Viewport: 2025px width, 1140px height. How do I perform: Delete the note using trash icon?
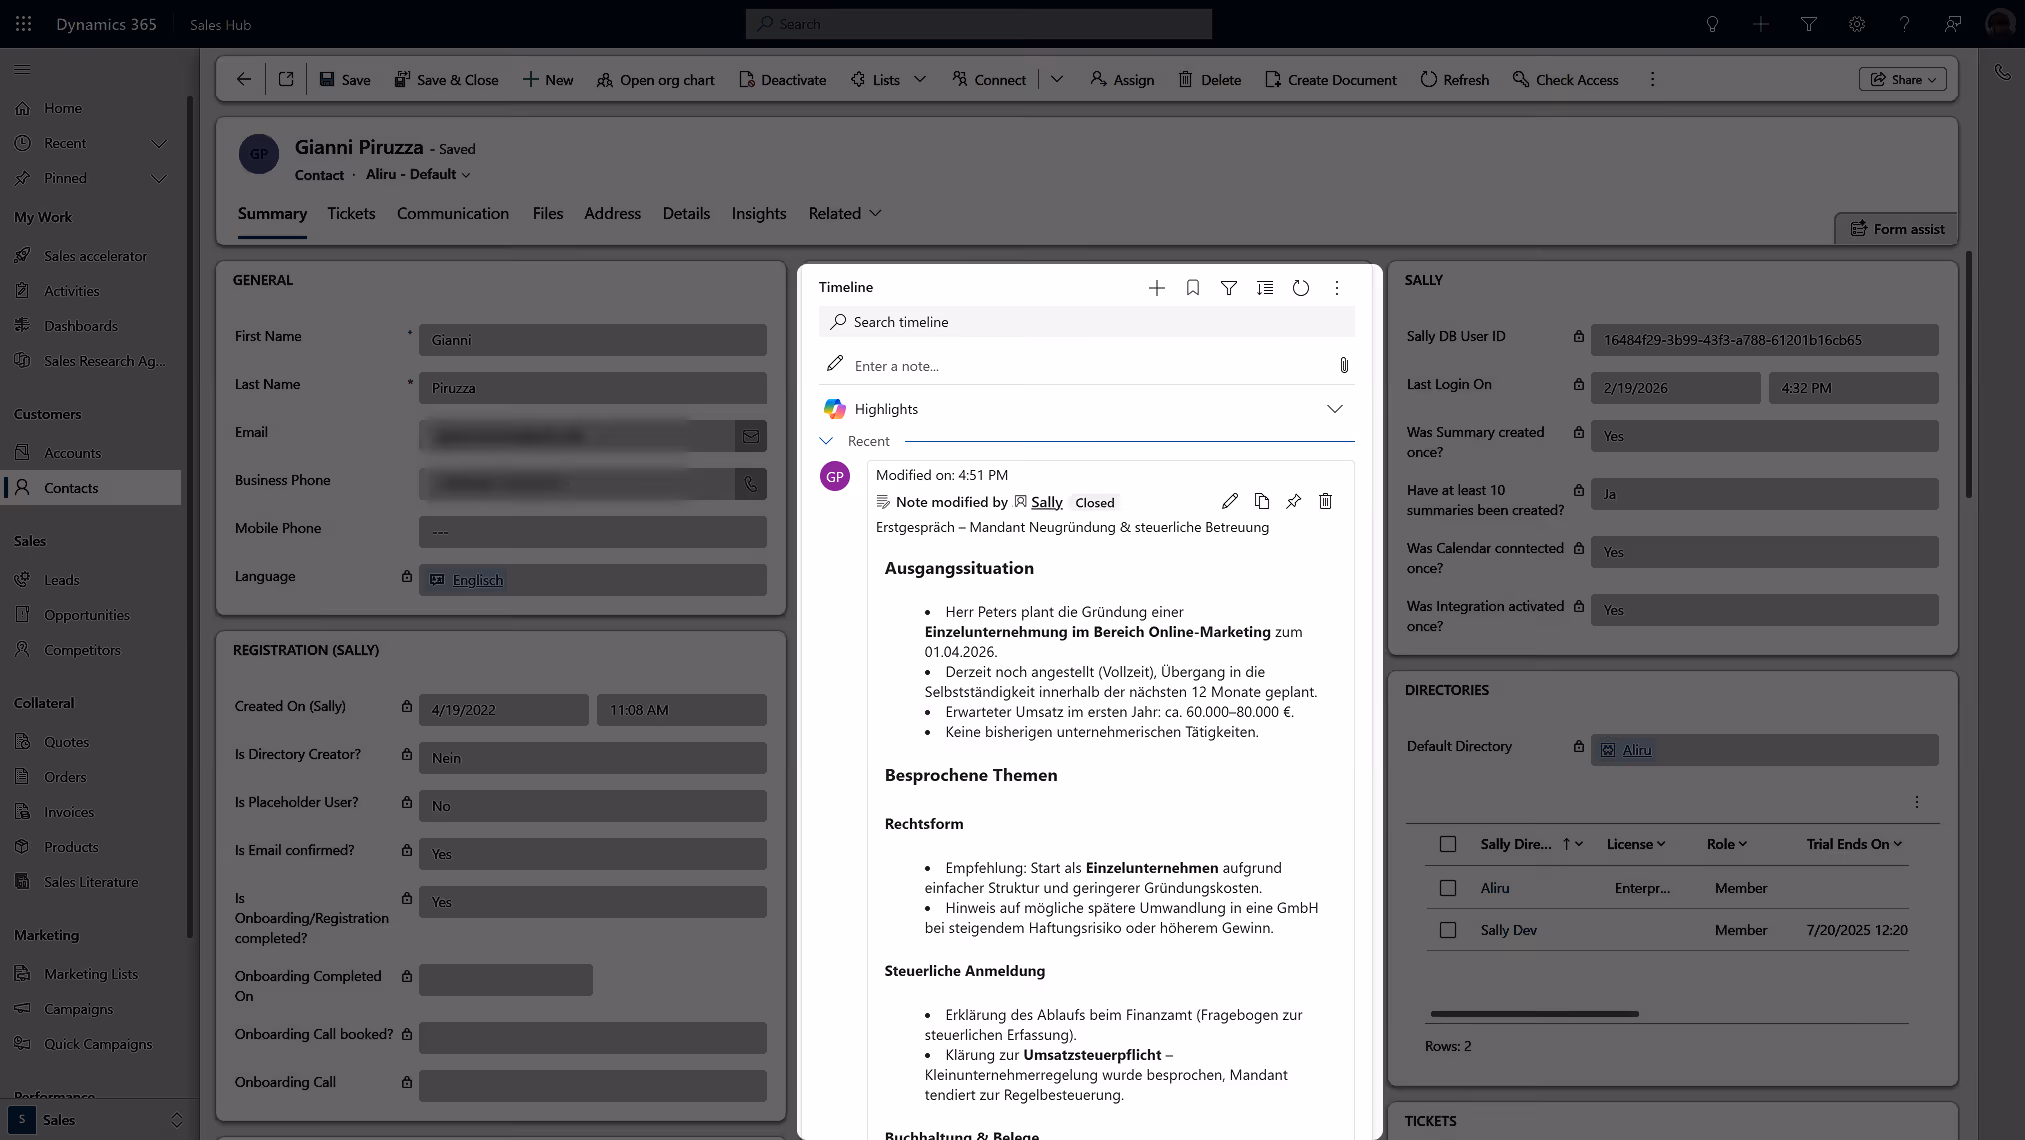1325,501
